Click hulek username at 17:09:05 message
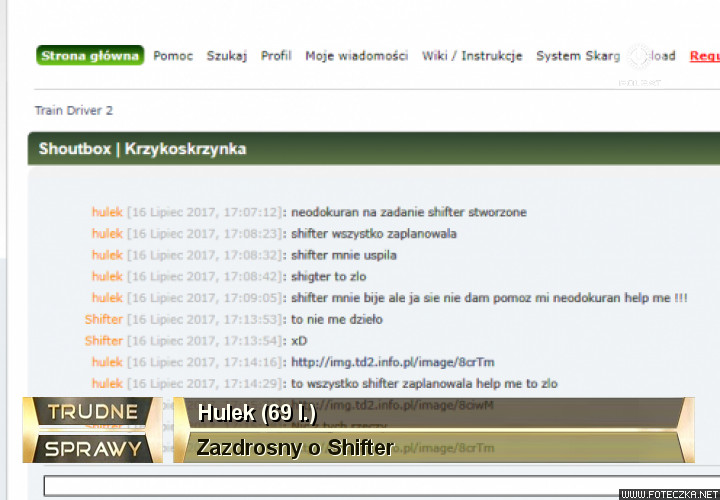The image size is (720, 500). pyautogui.click(x=107, y=298)
